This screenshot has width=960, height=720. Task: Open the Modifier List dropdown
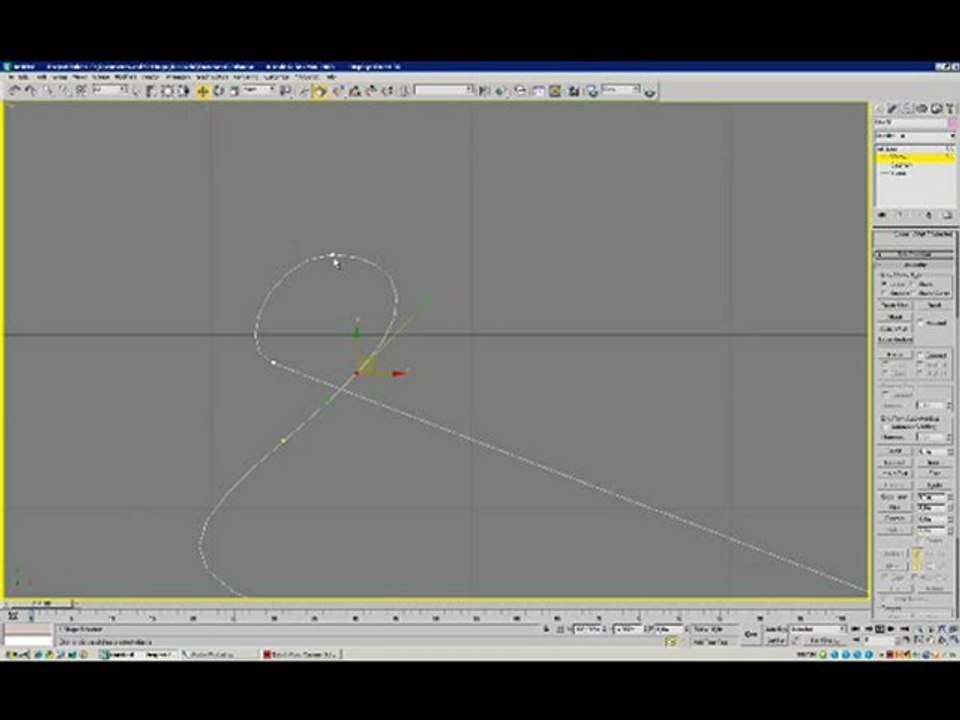(x=915, y=135)
